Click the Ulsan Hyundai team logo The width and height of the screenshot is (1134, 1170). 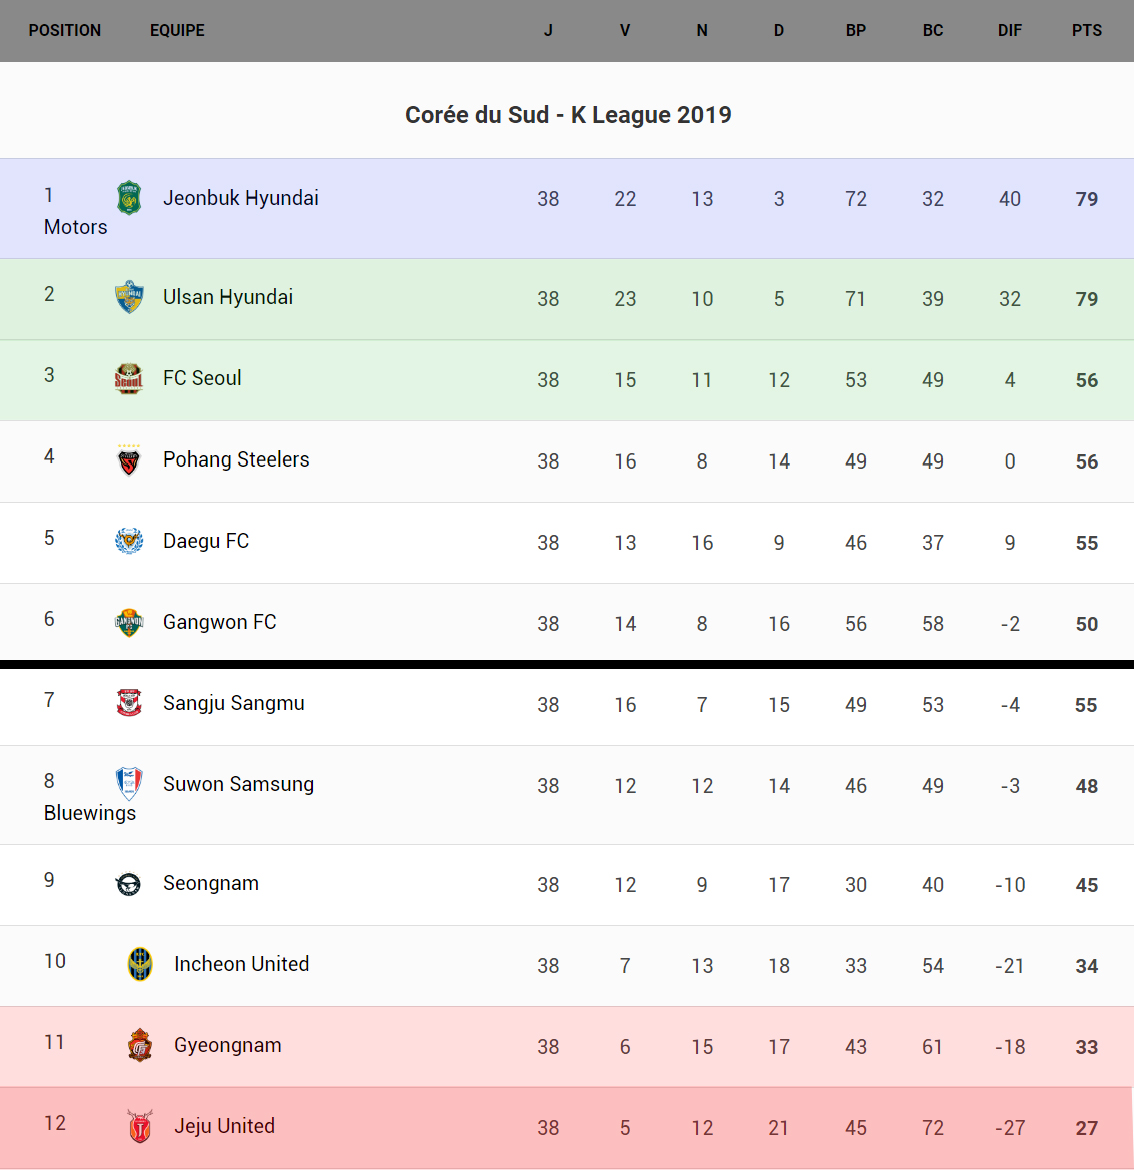[x=129, y=297]
